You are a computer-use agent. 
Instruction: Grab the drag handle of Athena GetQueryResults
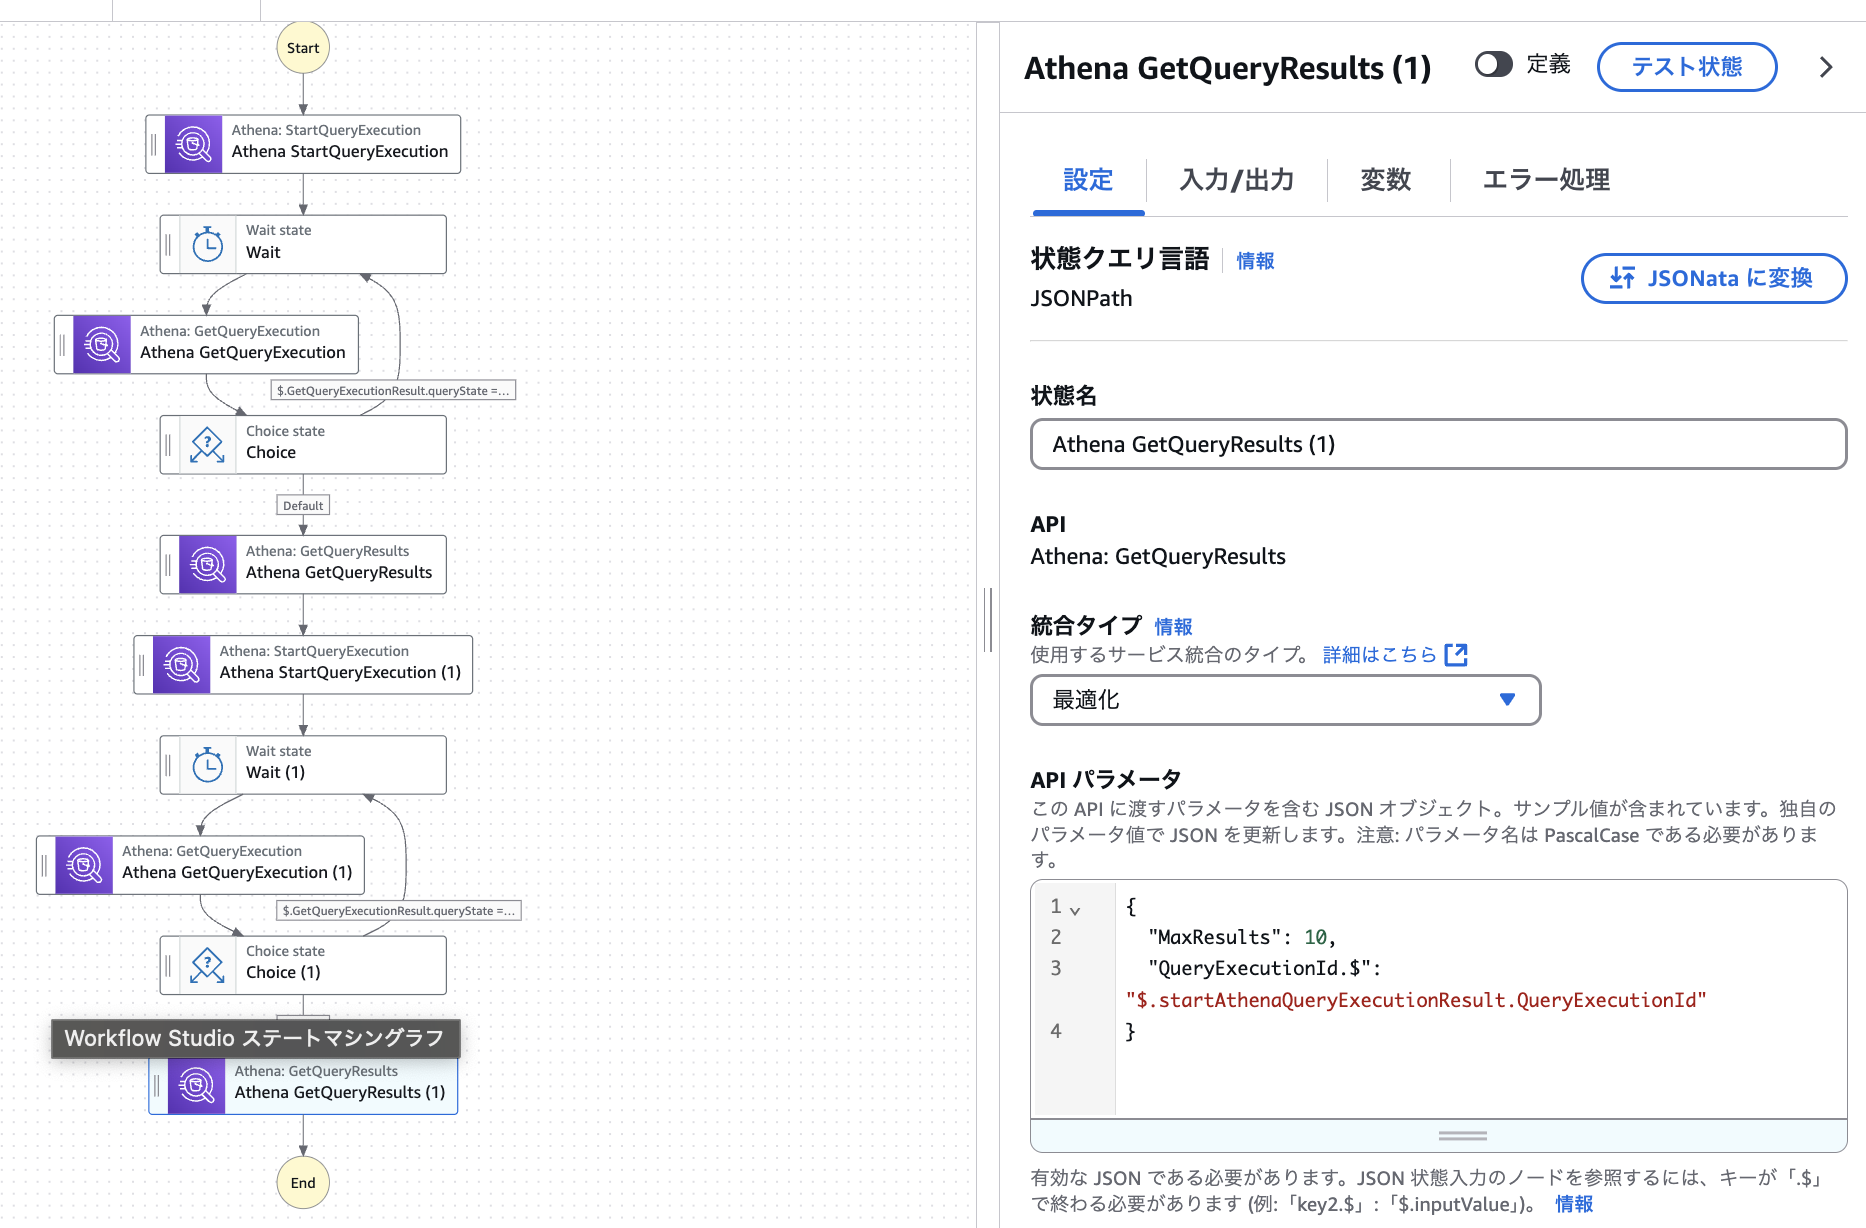[168, 565]
